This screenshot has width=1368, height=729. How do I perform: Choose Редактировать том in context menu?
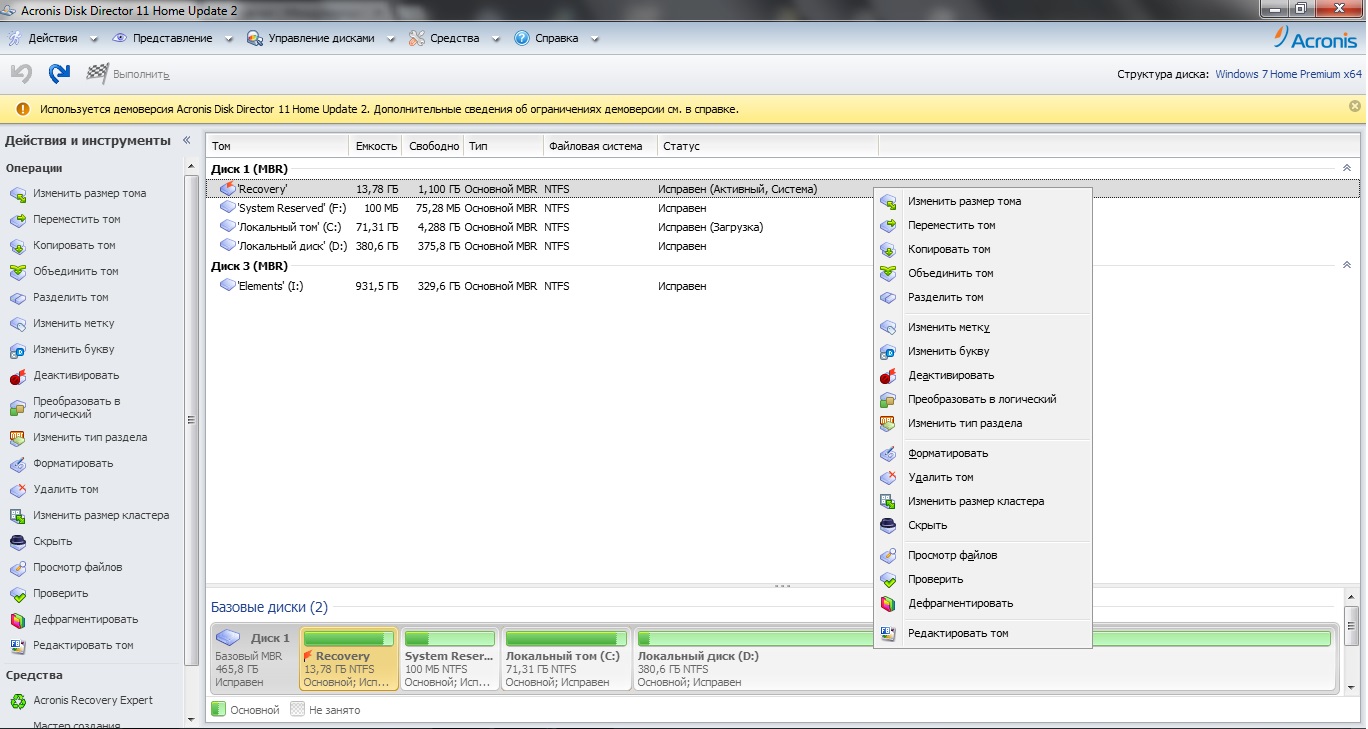[x=982, y=633]
